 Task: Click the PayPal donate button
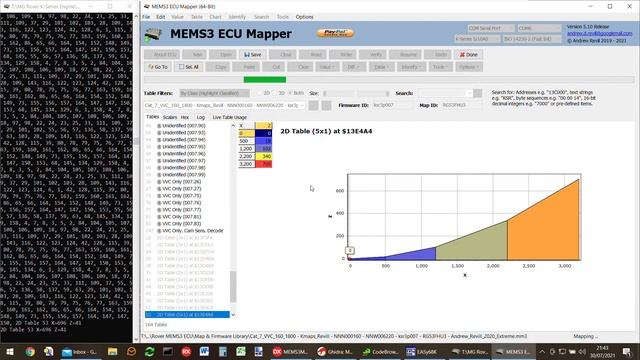(335, 33)
